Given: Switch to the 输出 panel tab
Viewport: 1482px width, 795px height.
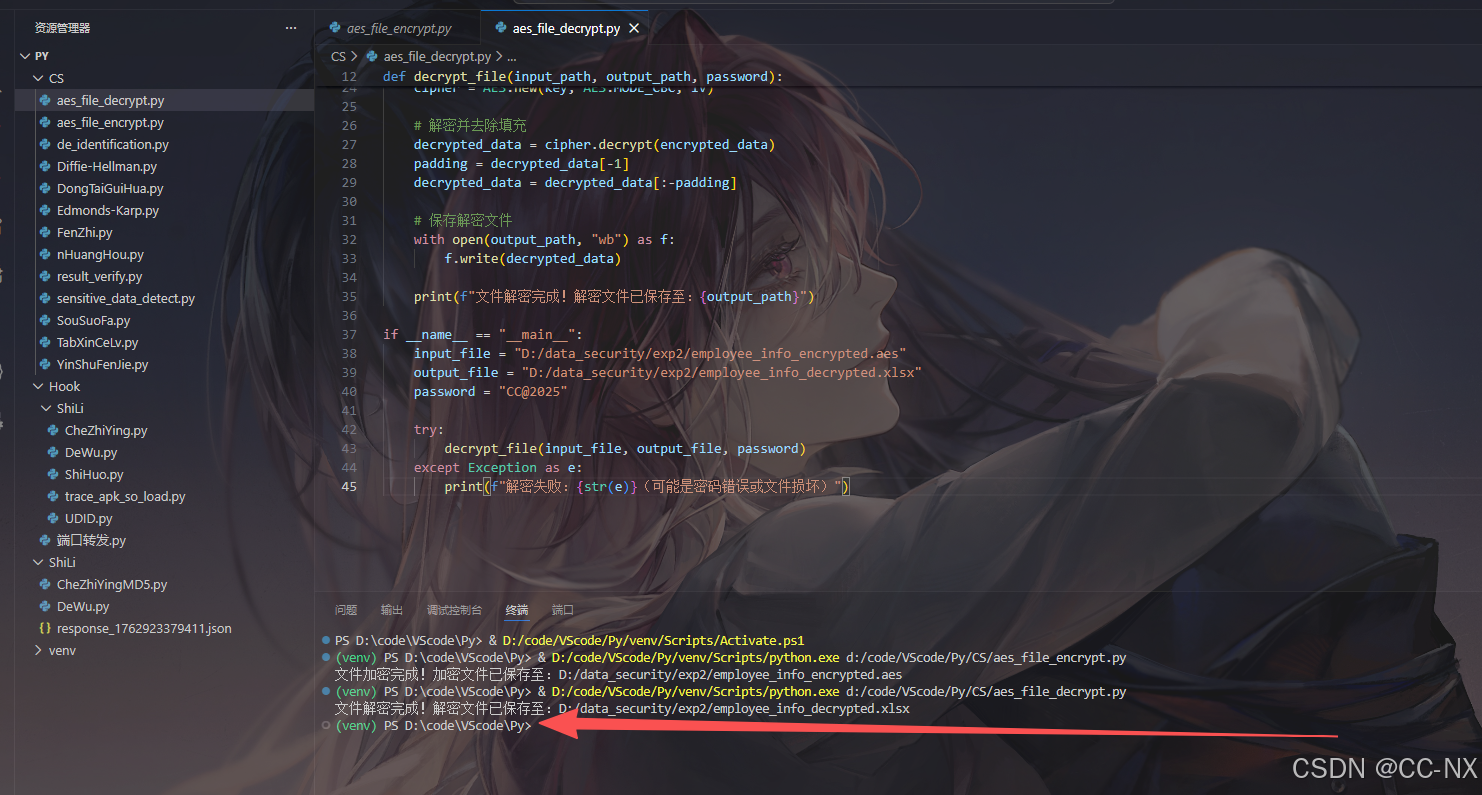Looking at the screenshot, I should pos(392,610).
